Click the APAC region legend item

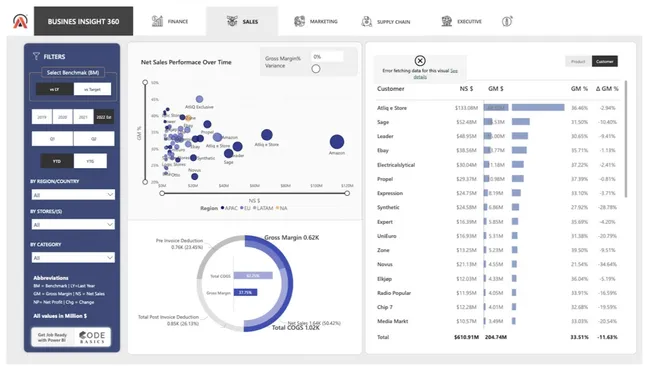229,208
